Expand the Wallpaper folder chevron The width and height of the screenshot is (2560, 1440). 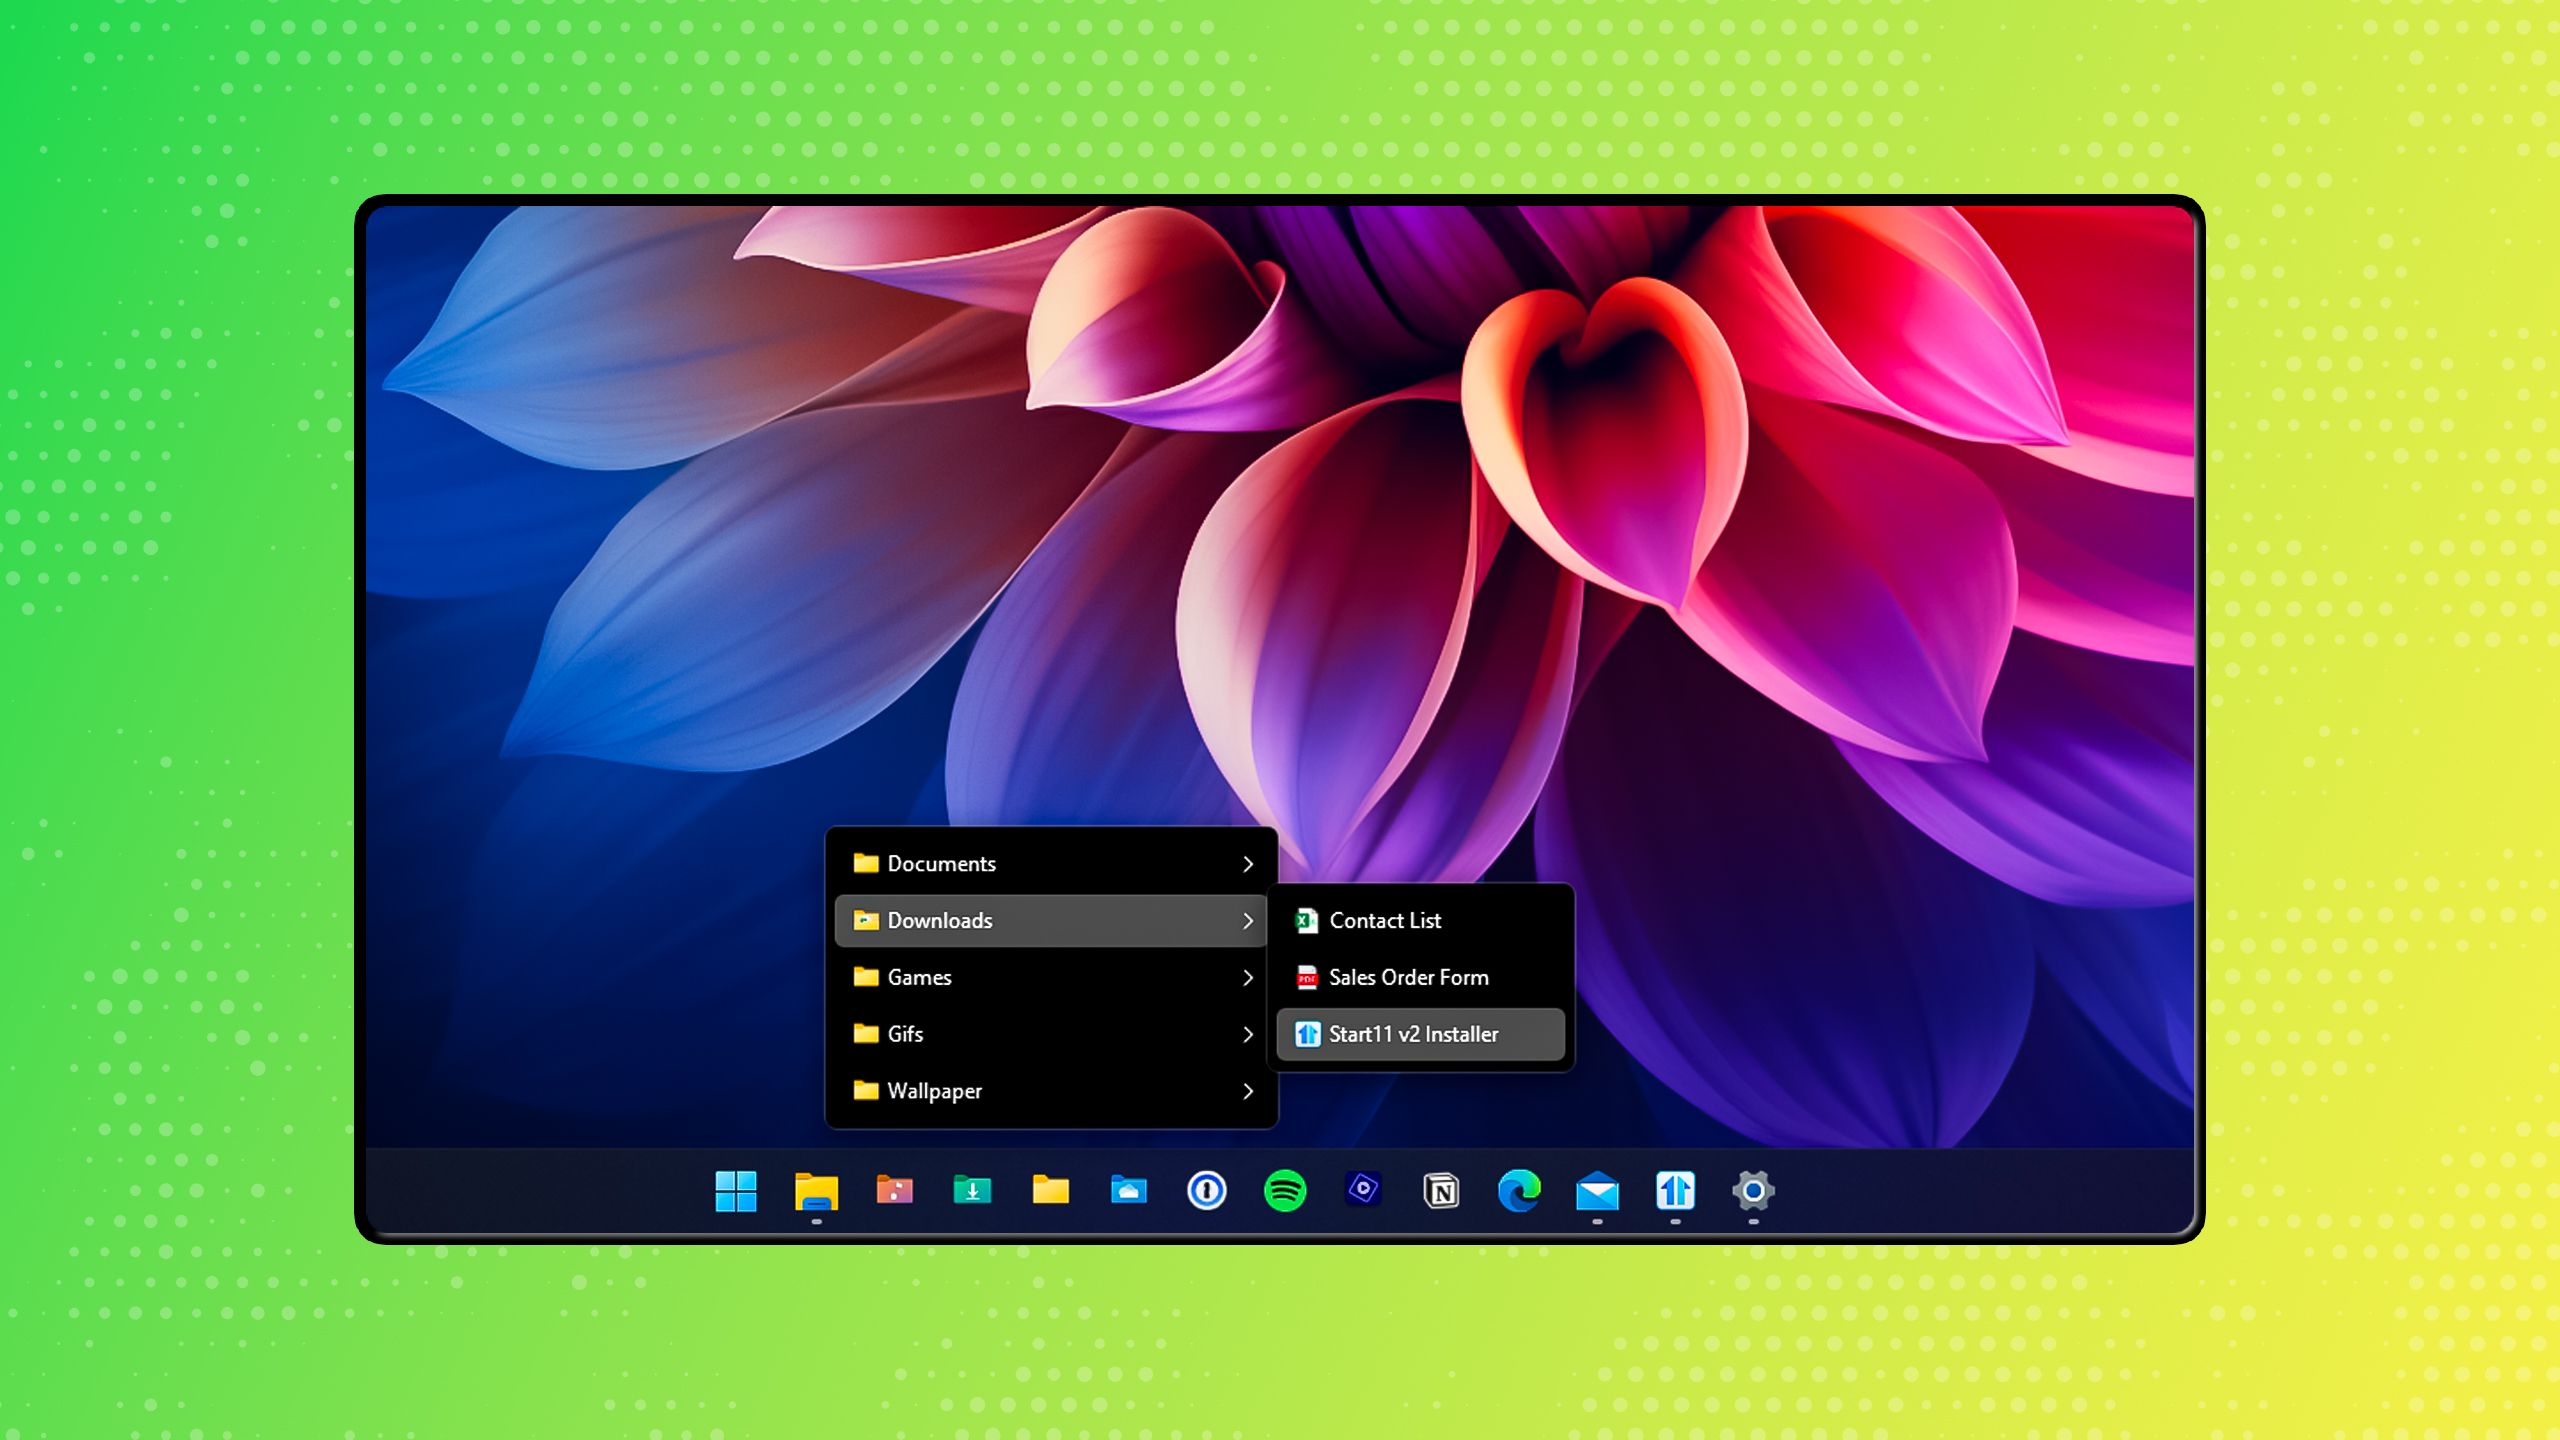[1247, 1091]
